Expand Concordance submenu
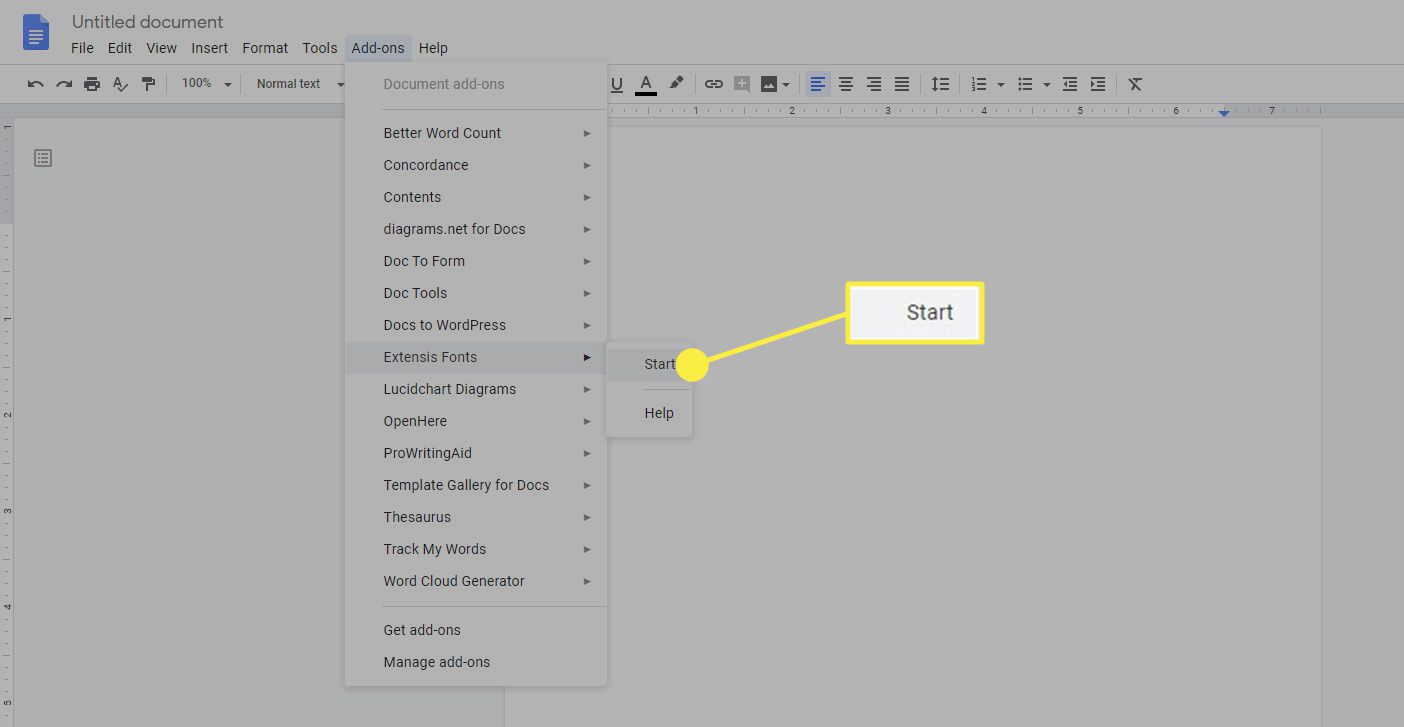This screenshot has height=727, width=1404. tap(476, 165)
